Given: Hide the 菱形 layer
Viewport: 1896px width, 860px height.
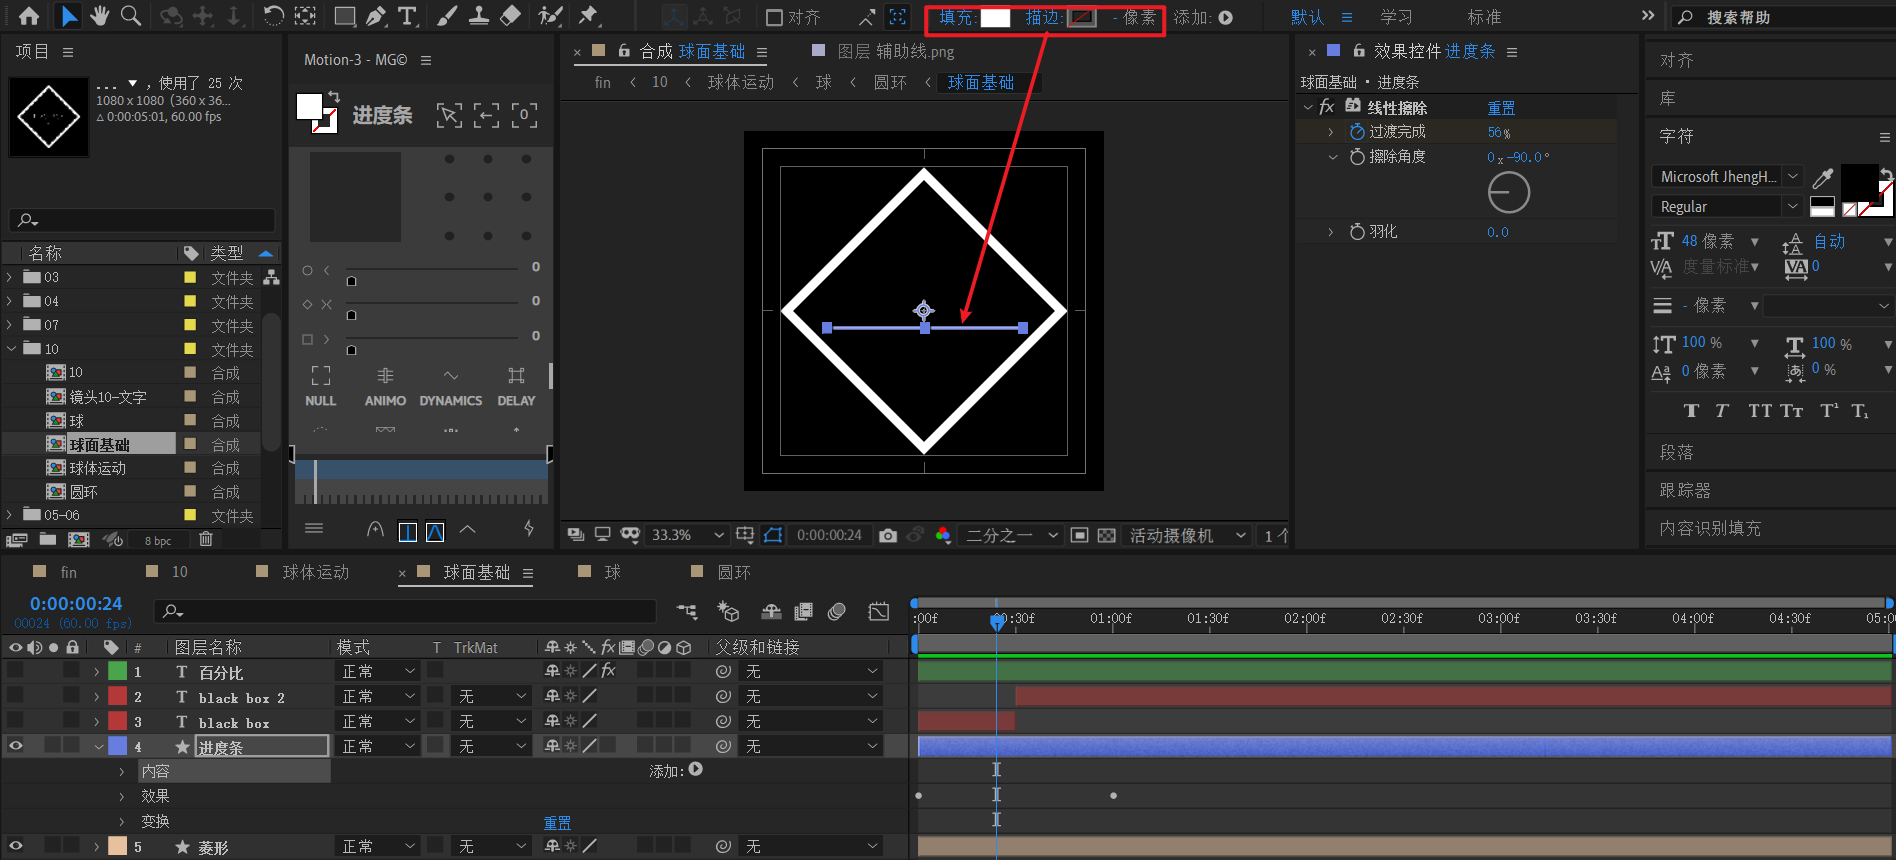Looking at the screenshot, I should (x=15, y=846).
